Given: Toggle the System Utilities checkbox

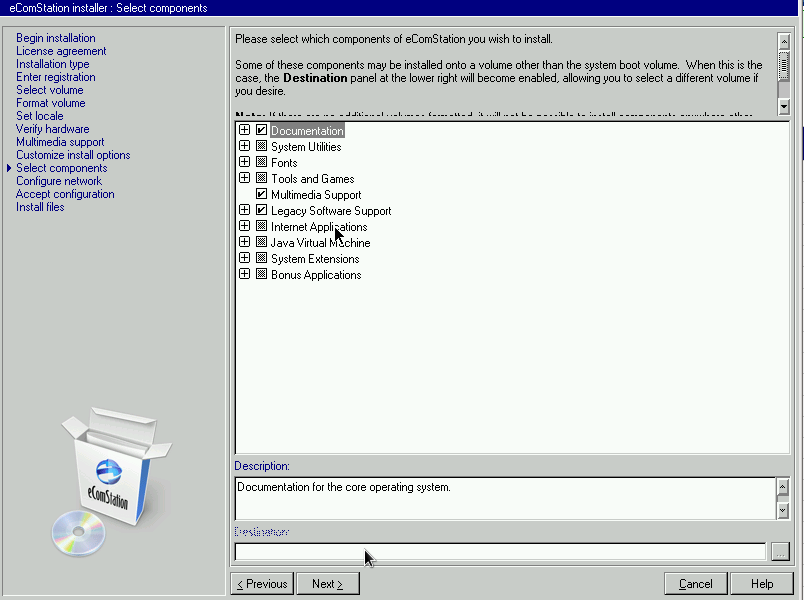Looking at the screenshot, I should [262, 146].
